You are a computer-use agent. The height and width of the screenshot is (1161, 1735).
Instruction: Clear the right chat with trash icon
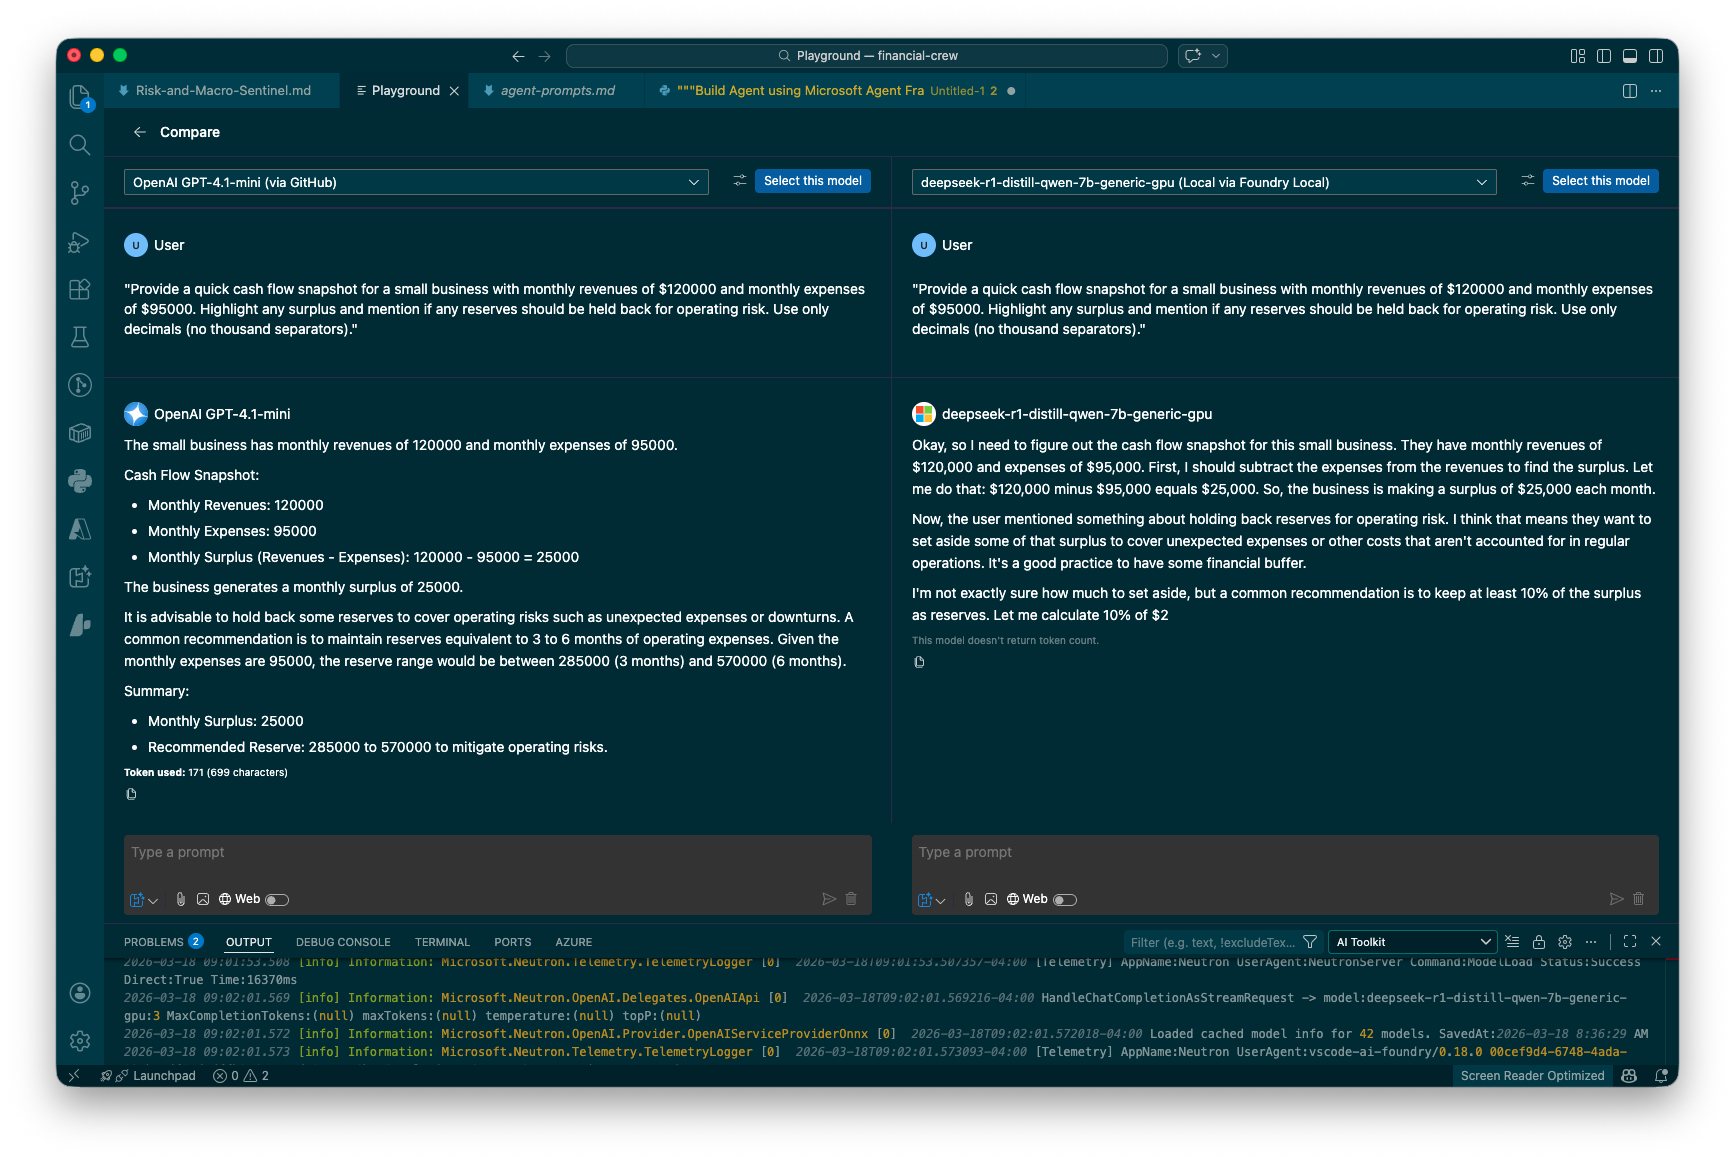point(1639,899)
